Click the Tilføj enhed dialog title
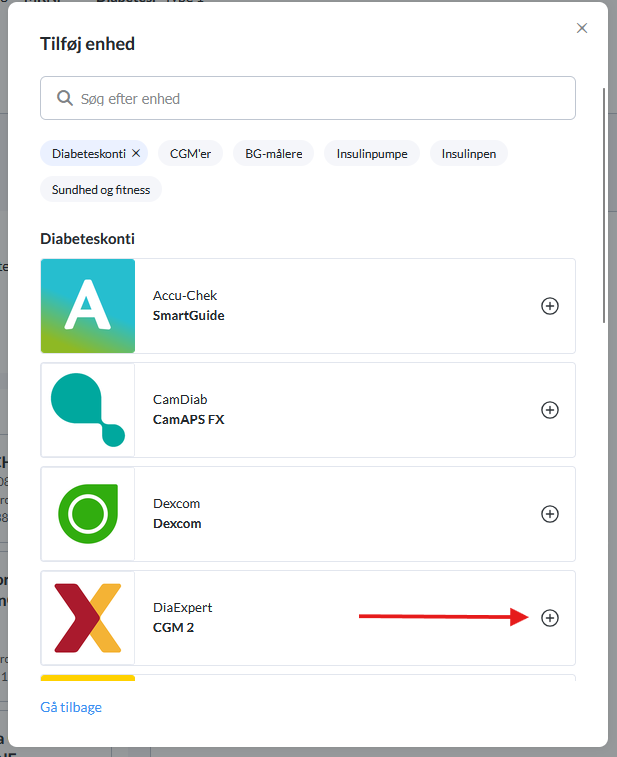This screenshot has height=757, width=617. click(x=87, y=44)
